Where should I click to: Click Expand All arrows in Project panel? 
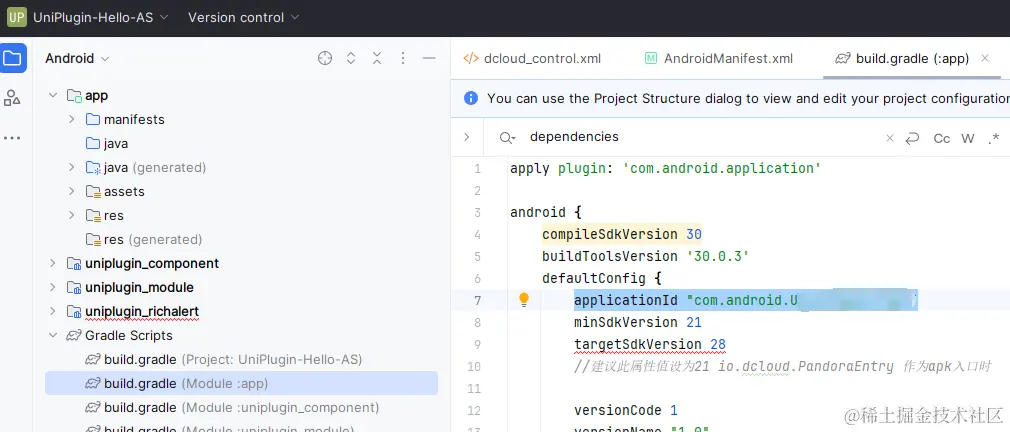[x=351, y=59]
